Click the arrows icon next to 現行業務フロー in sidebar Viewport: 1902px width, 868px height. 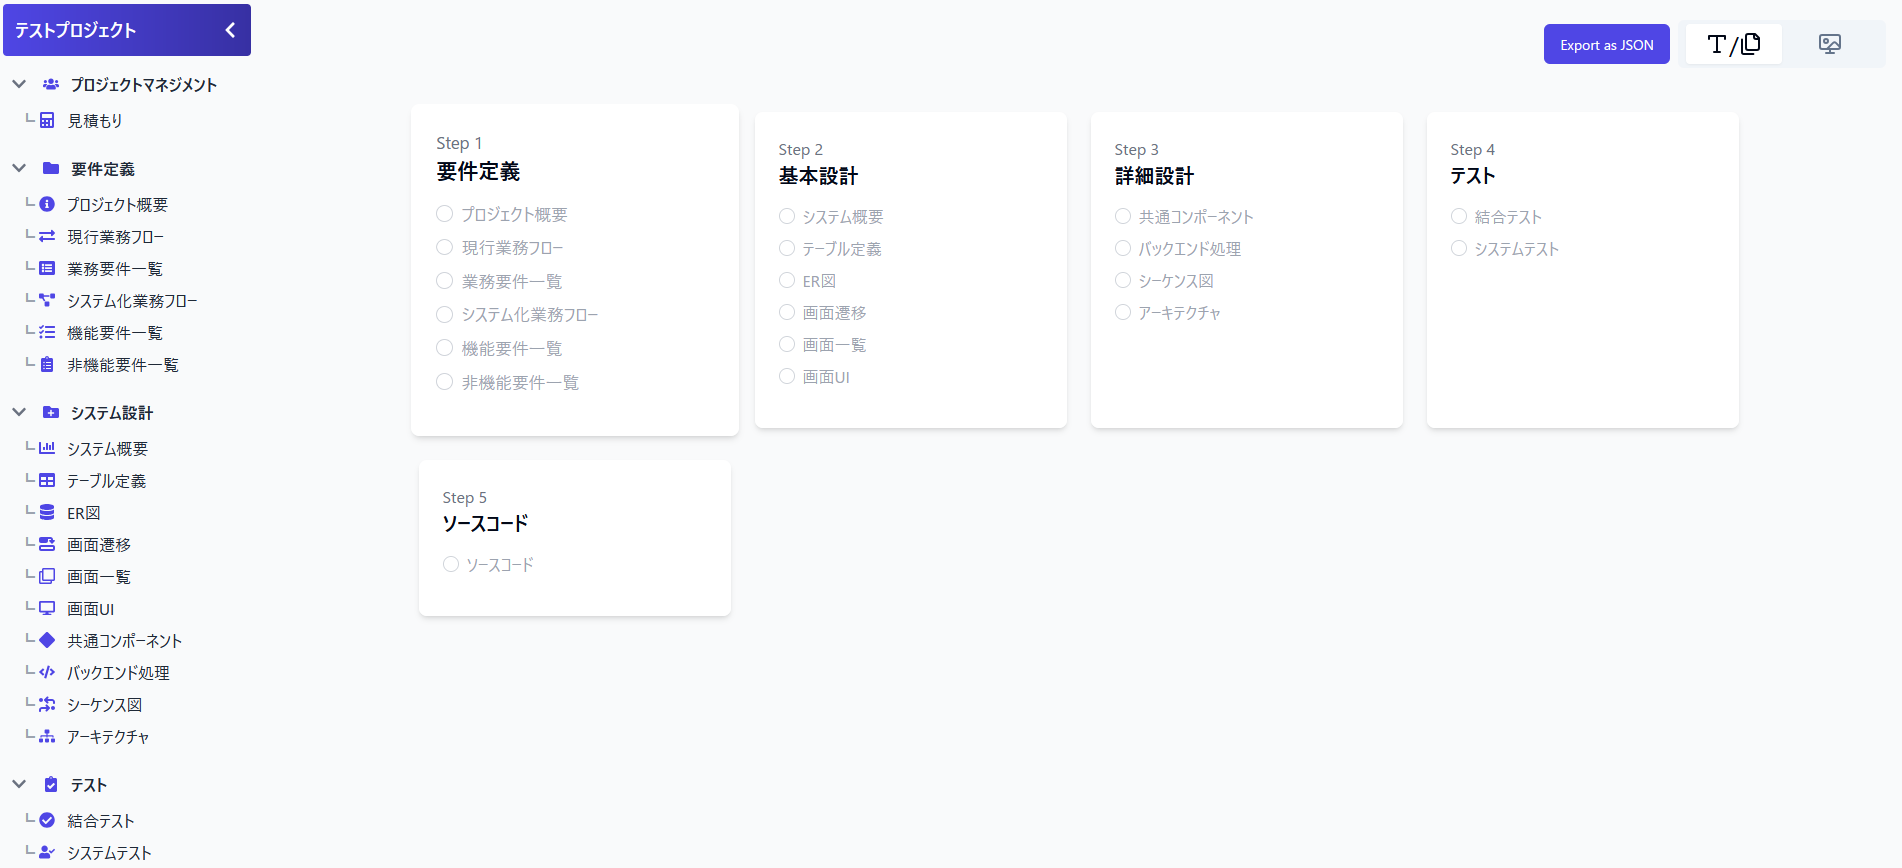click(47, 236)
